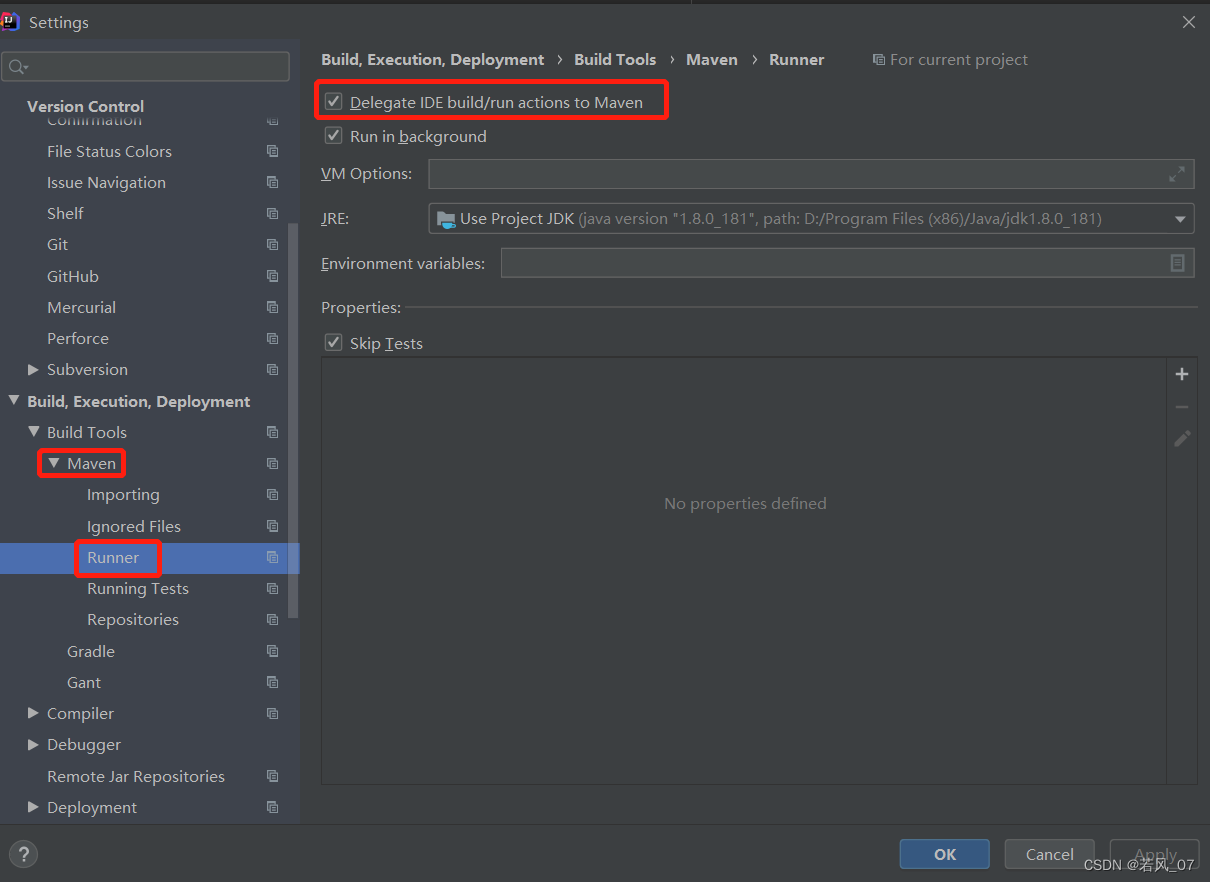This screenshot has width=1210, height=882.
Task: Select the Gradle settings page
Action: coord(91,651)
